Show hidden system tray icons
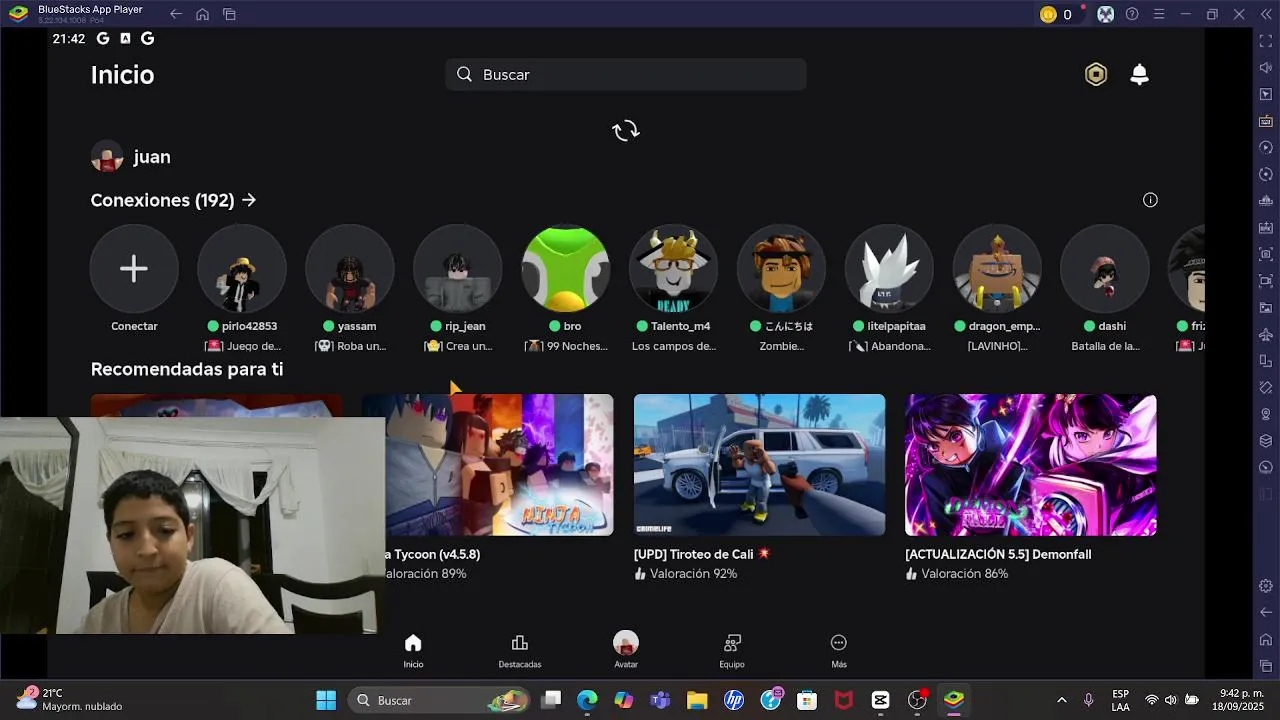 pos(1061,700)
